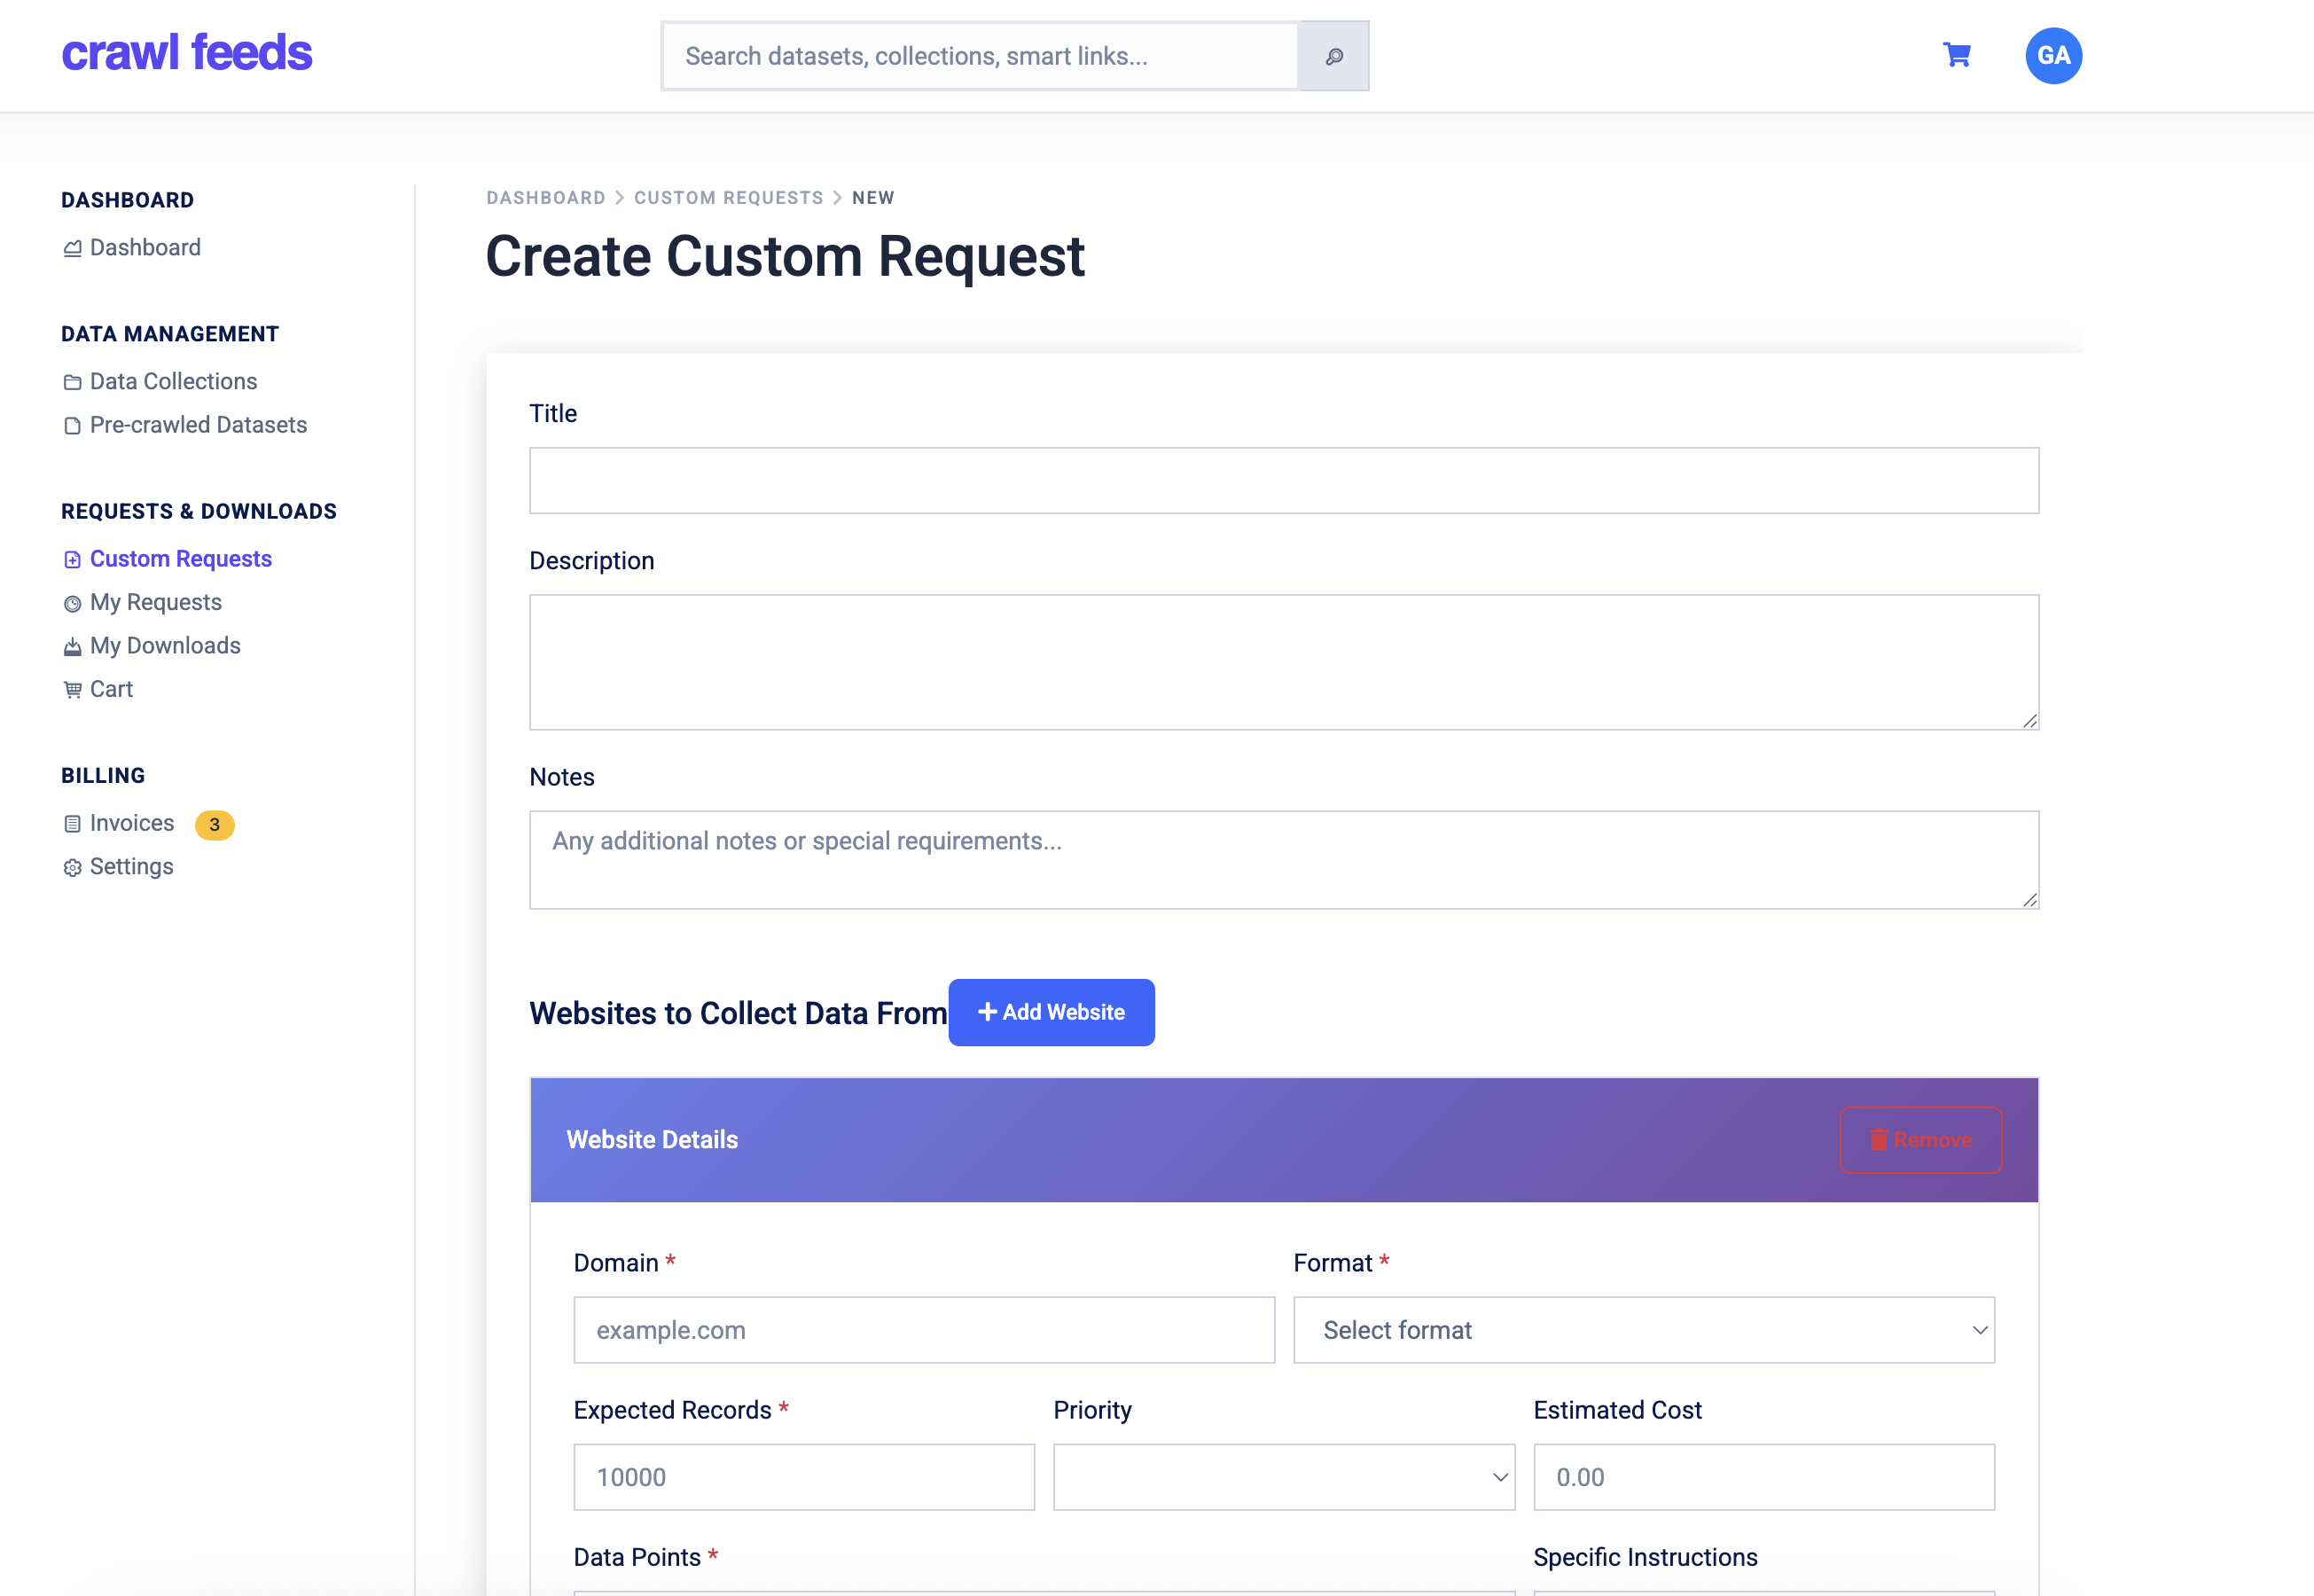Remove the Website Details entry
The width and height of the screenshot is (2314, 1596).
[x=1920, y=1140]
